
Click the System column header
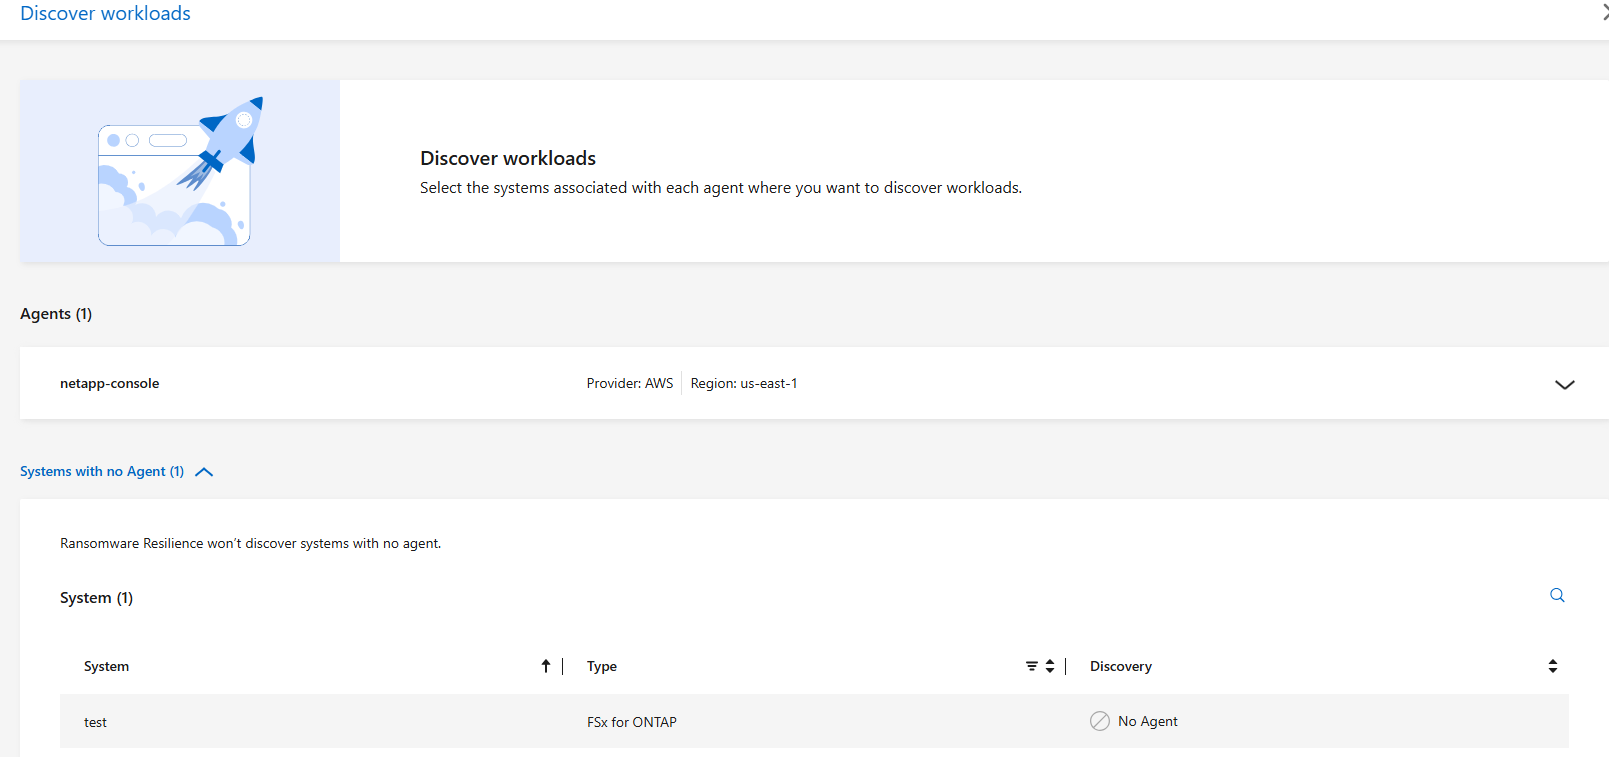click(x=106, y=666)
